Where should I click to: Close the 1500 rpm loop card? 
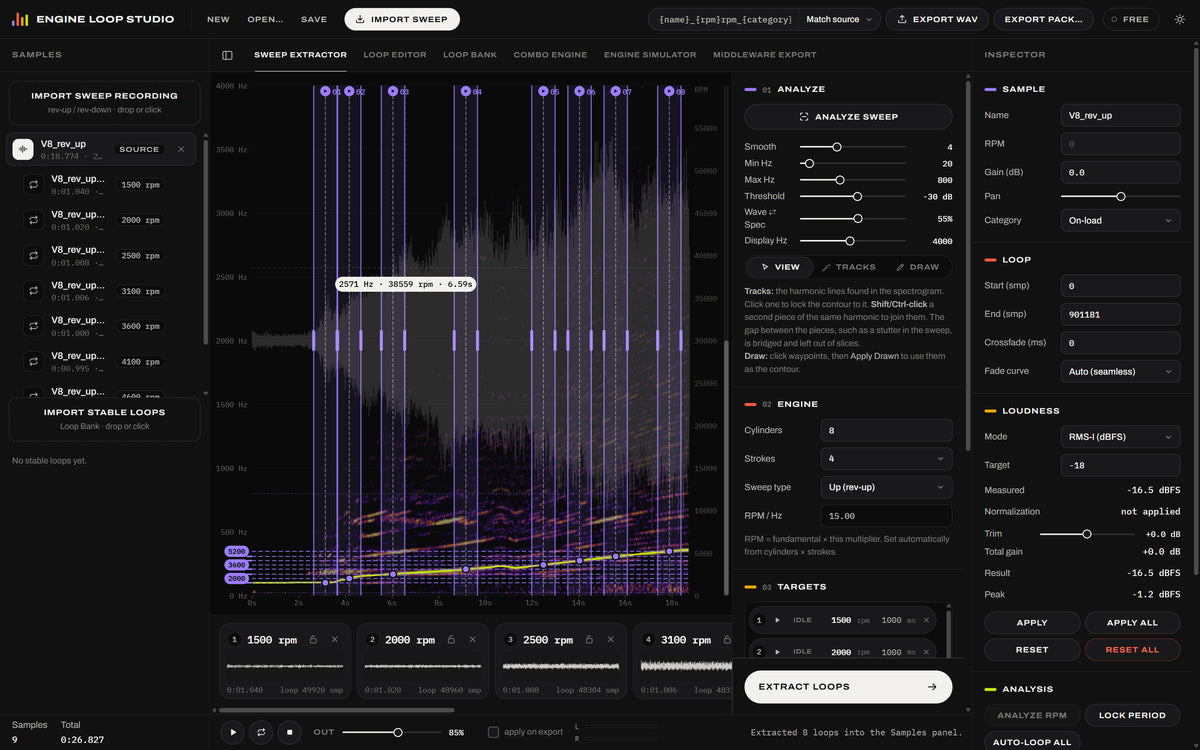(335, 640)
